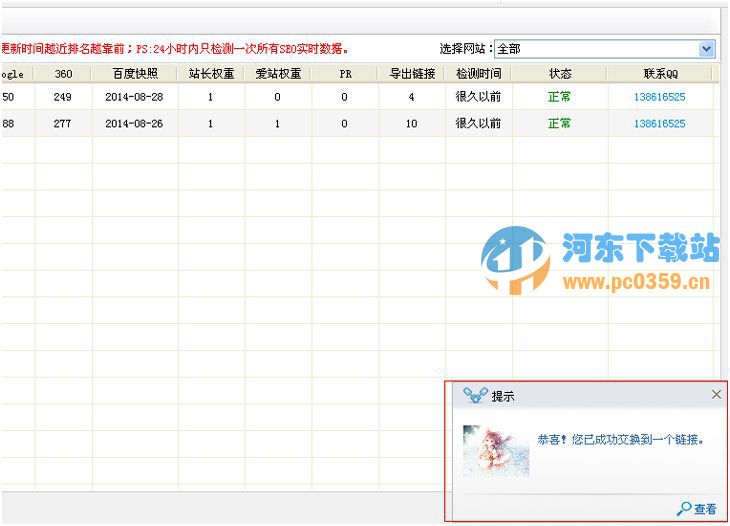Click the link-exchange icon in the 提示 title

coord(475,395)
